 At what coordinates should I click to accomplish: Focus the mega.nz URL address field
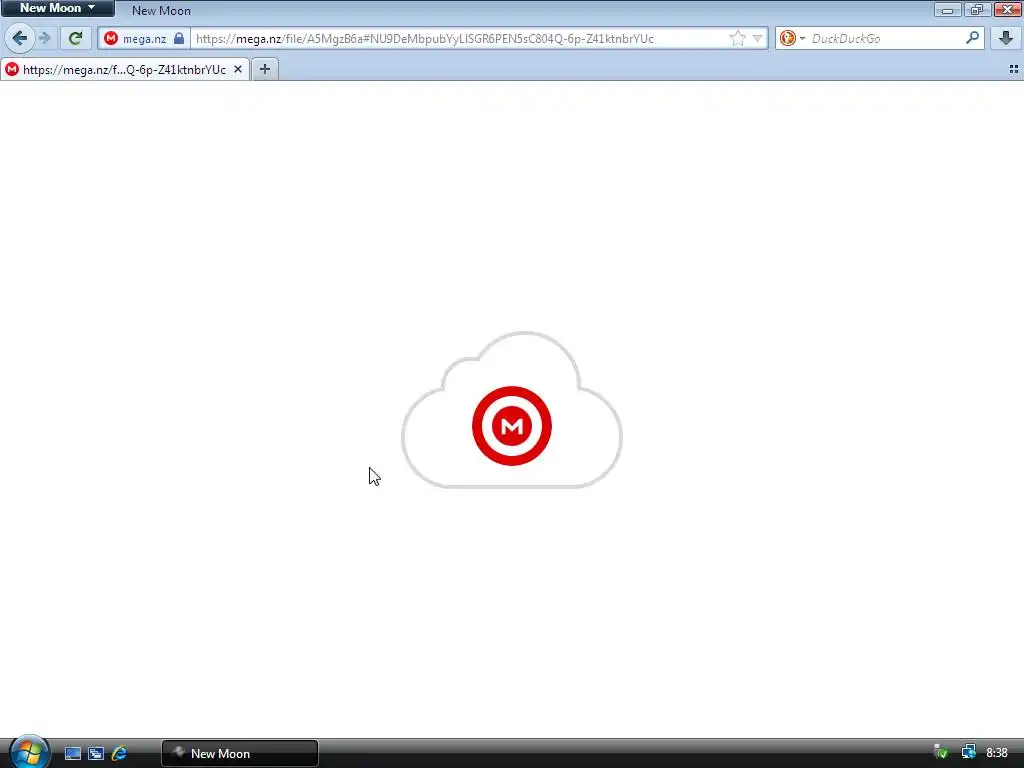(460, 39)
